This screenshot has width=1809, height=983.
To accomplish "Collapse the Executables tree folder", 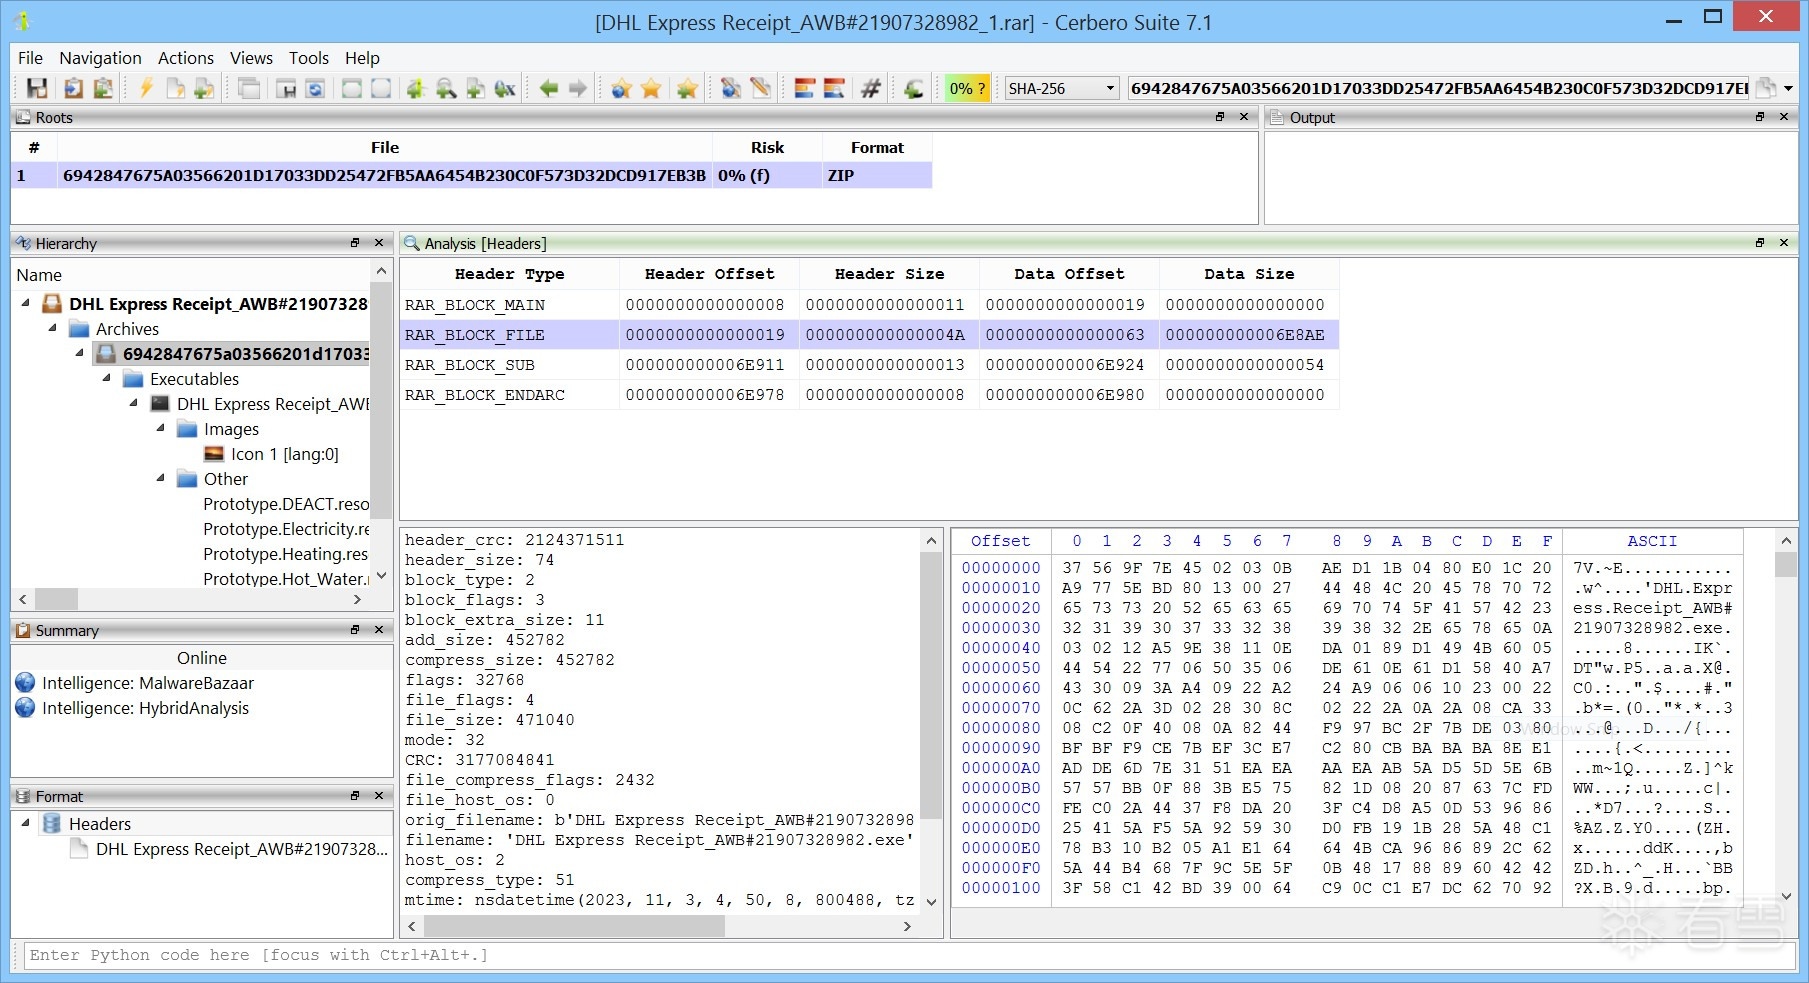I will click(x=107, y=379).
